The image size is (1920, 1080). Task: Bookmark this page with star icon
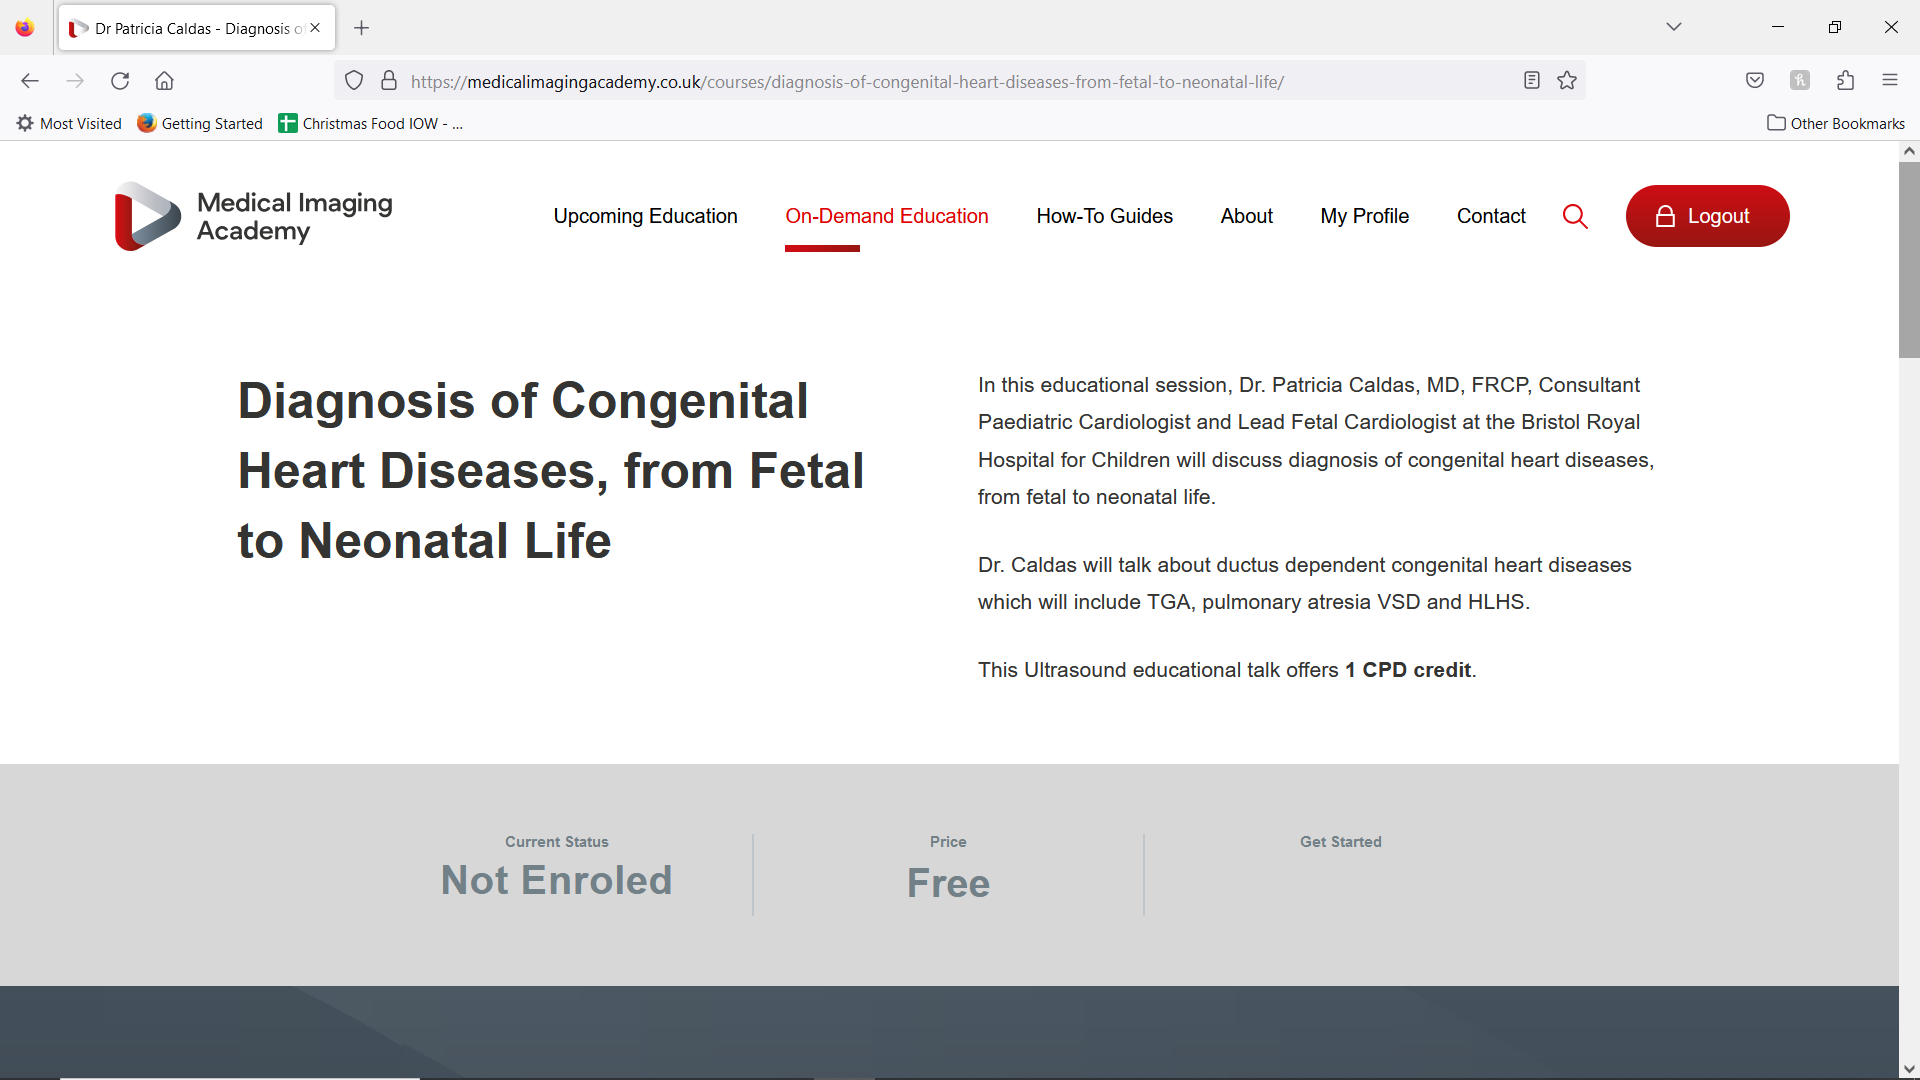[x=1567, y=81]
